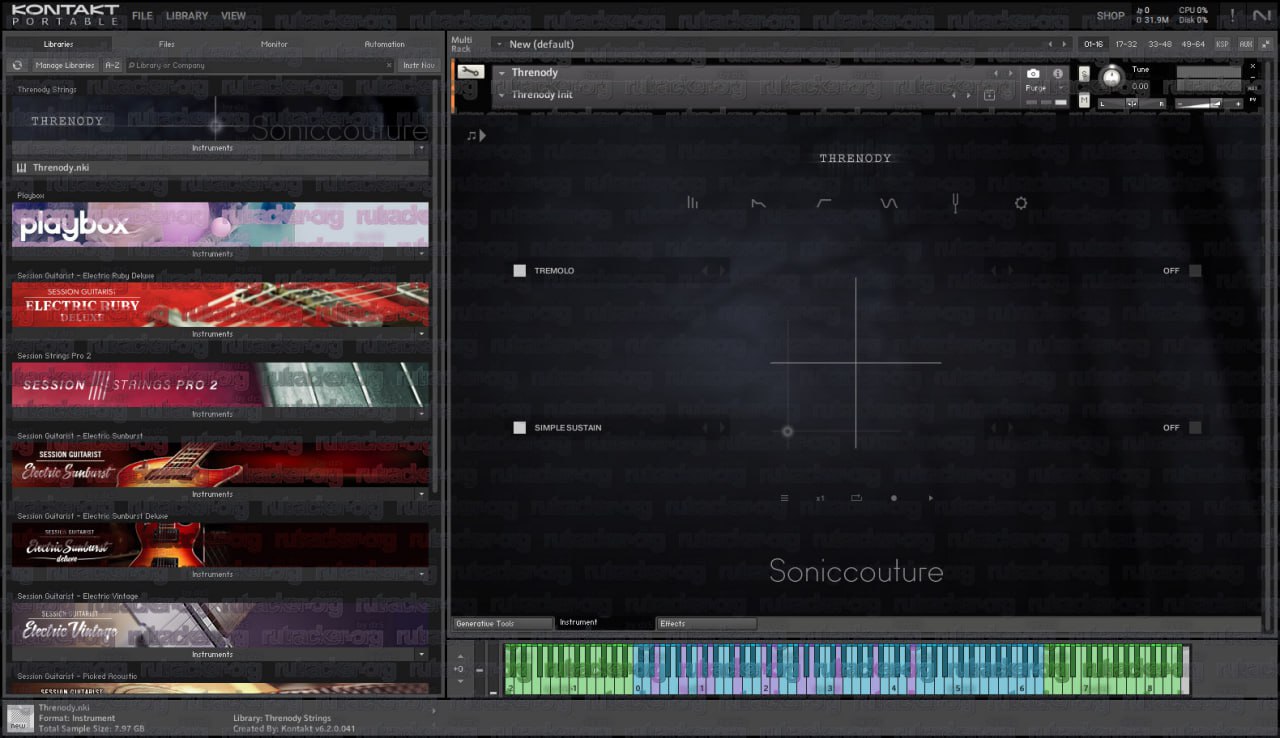Viewport: 1280px width, 738px height.
Task: Toggle the KSP button
Action: click(1222, 44)
